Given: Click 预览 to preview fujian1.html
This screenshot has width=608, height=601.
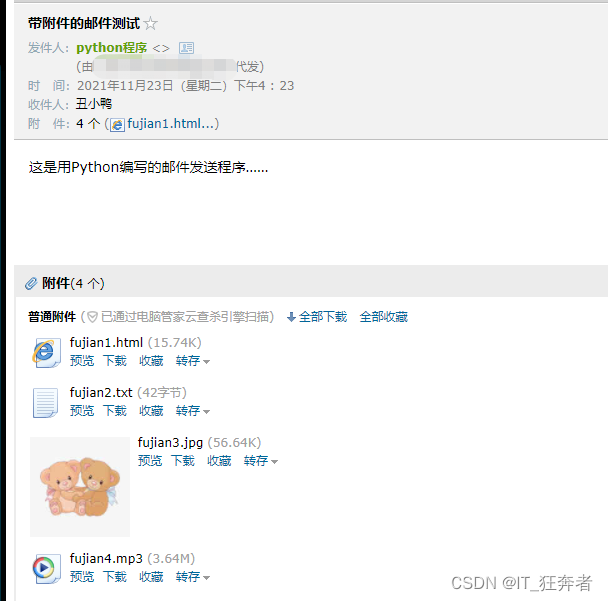Looking at the screenshot, I should point(82,361).
